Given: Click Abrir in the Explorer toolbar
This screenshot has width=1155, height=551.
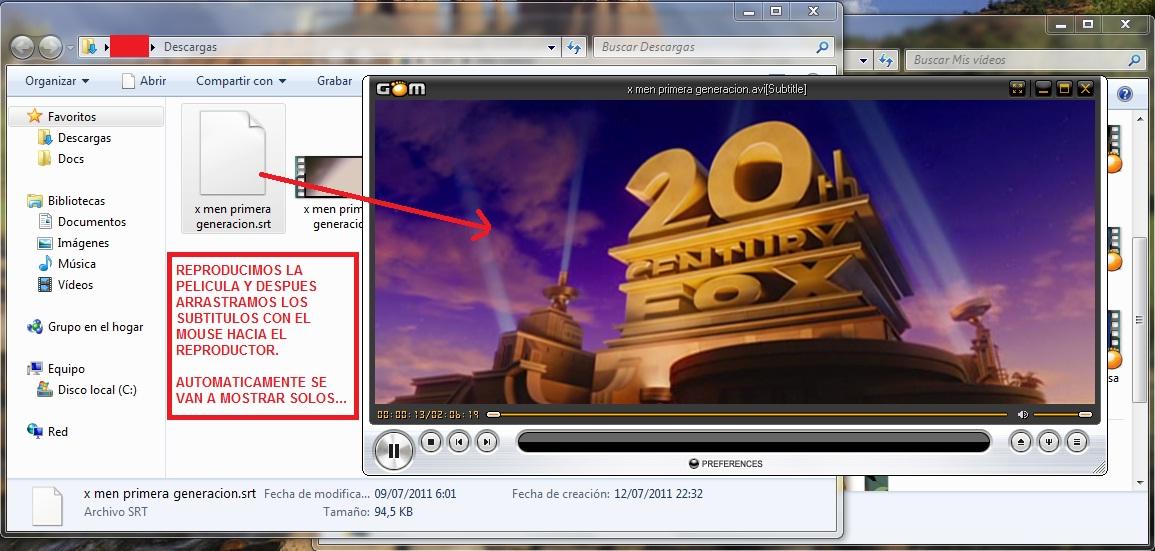Looking at the screenshot, I should pyautogui.click(x=144, y=81).
